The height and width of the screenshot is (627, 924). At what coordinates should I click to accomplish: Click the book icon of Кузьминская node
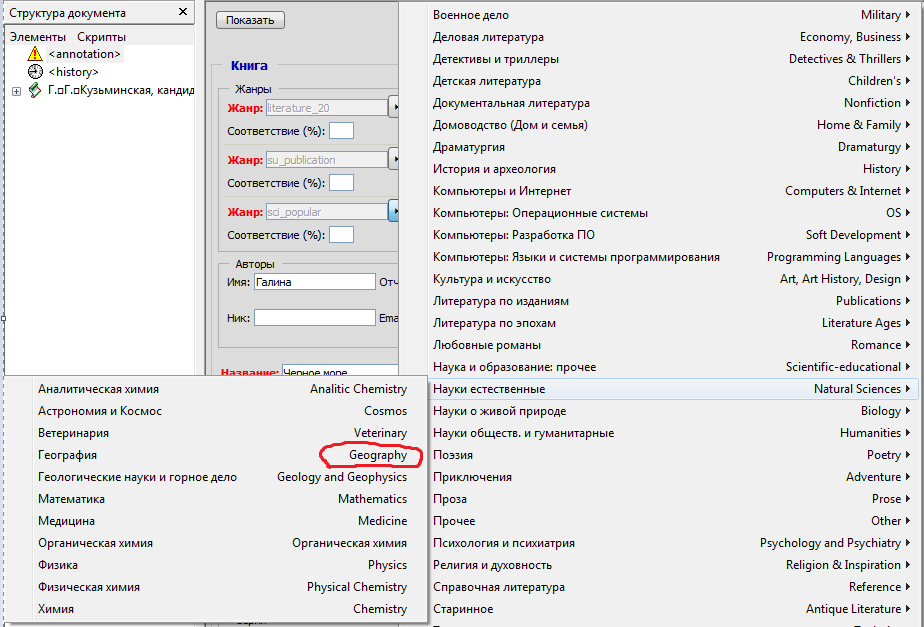tap(35, 91)
